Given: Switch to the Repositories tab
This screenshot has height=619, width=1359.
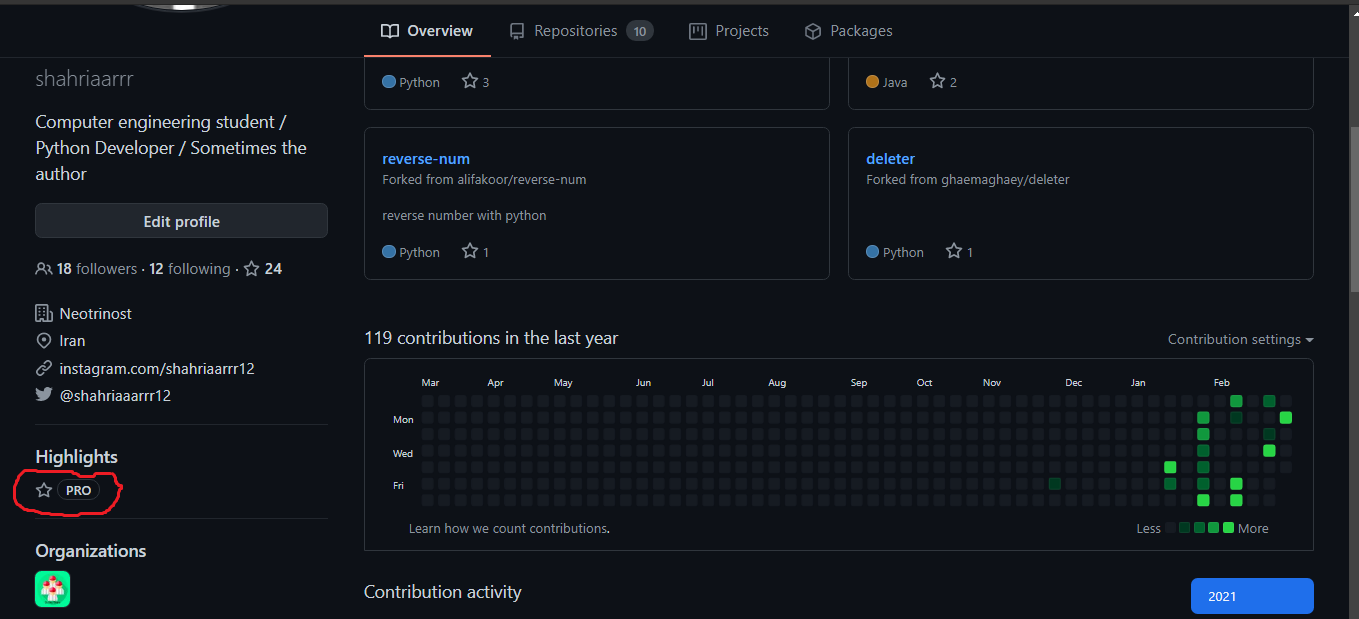Looking at the screenshot, I should [x=580, y=31].
